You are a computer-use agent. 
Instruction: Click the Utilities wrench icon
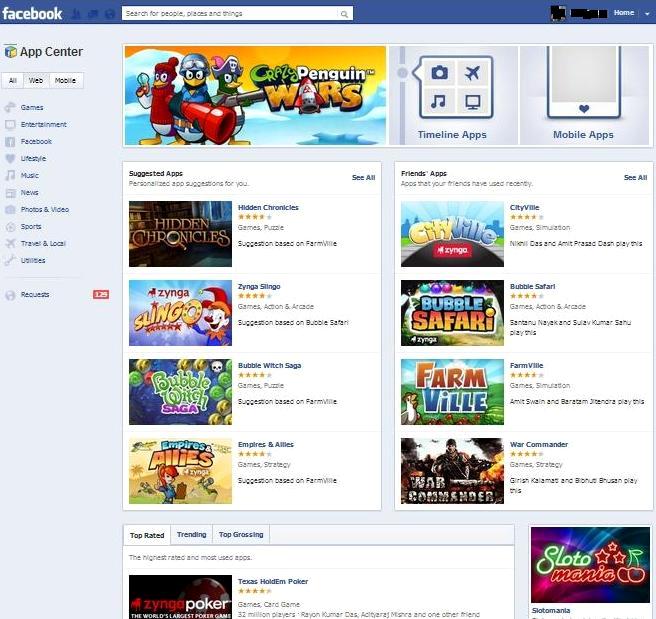tap(10, 260)
